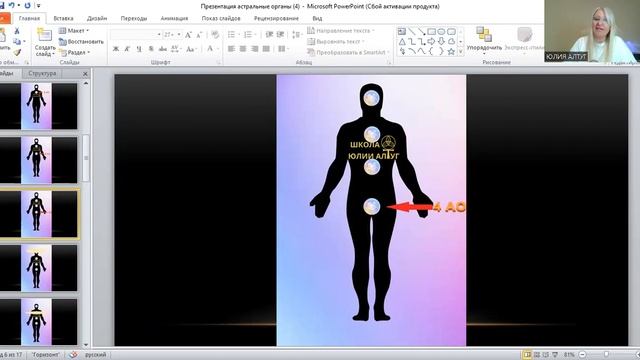Select the rectangle shape in gallery
640x360 pixels.
[431, 31]
